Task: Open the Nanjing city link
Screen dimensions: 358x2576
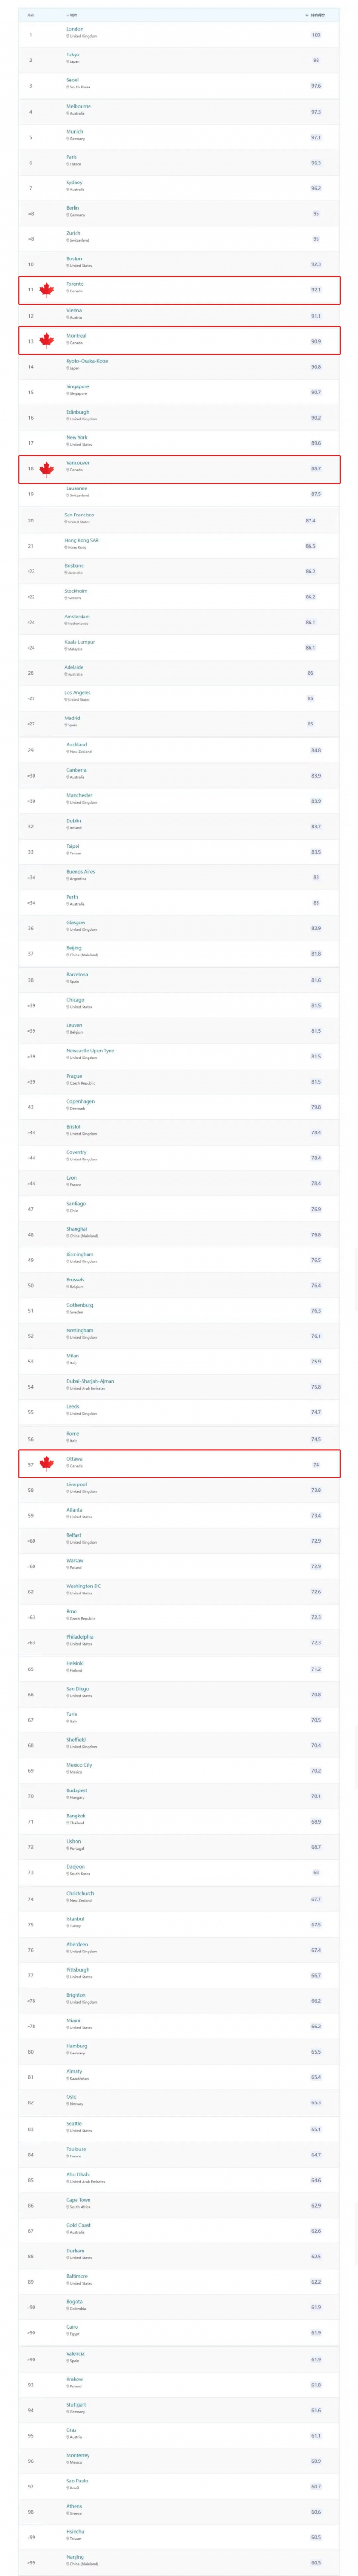Action: 76,2557
